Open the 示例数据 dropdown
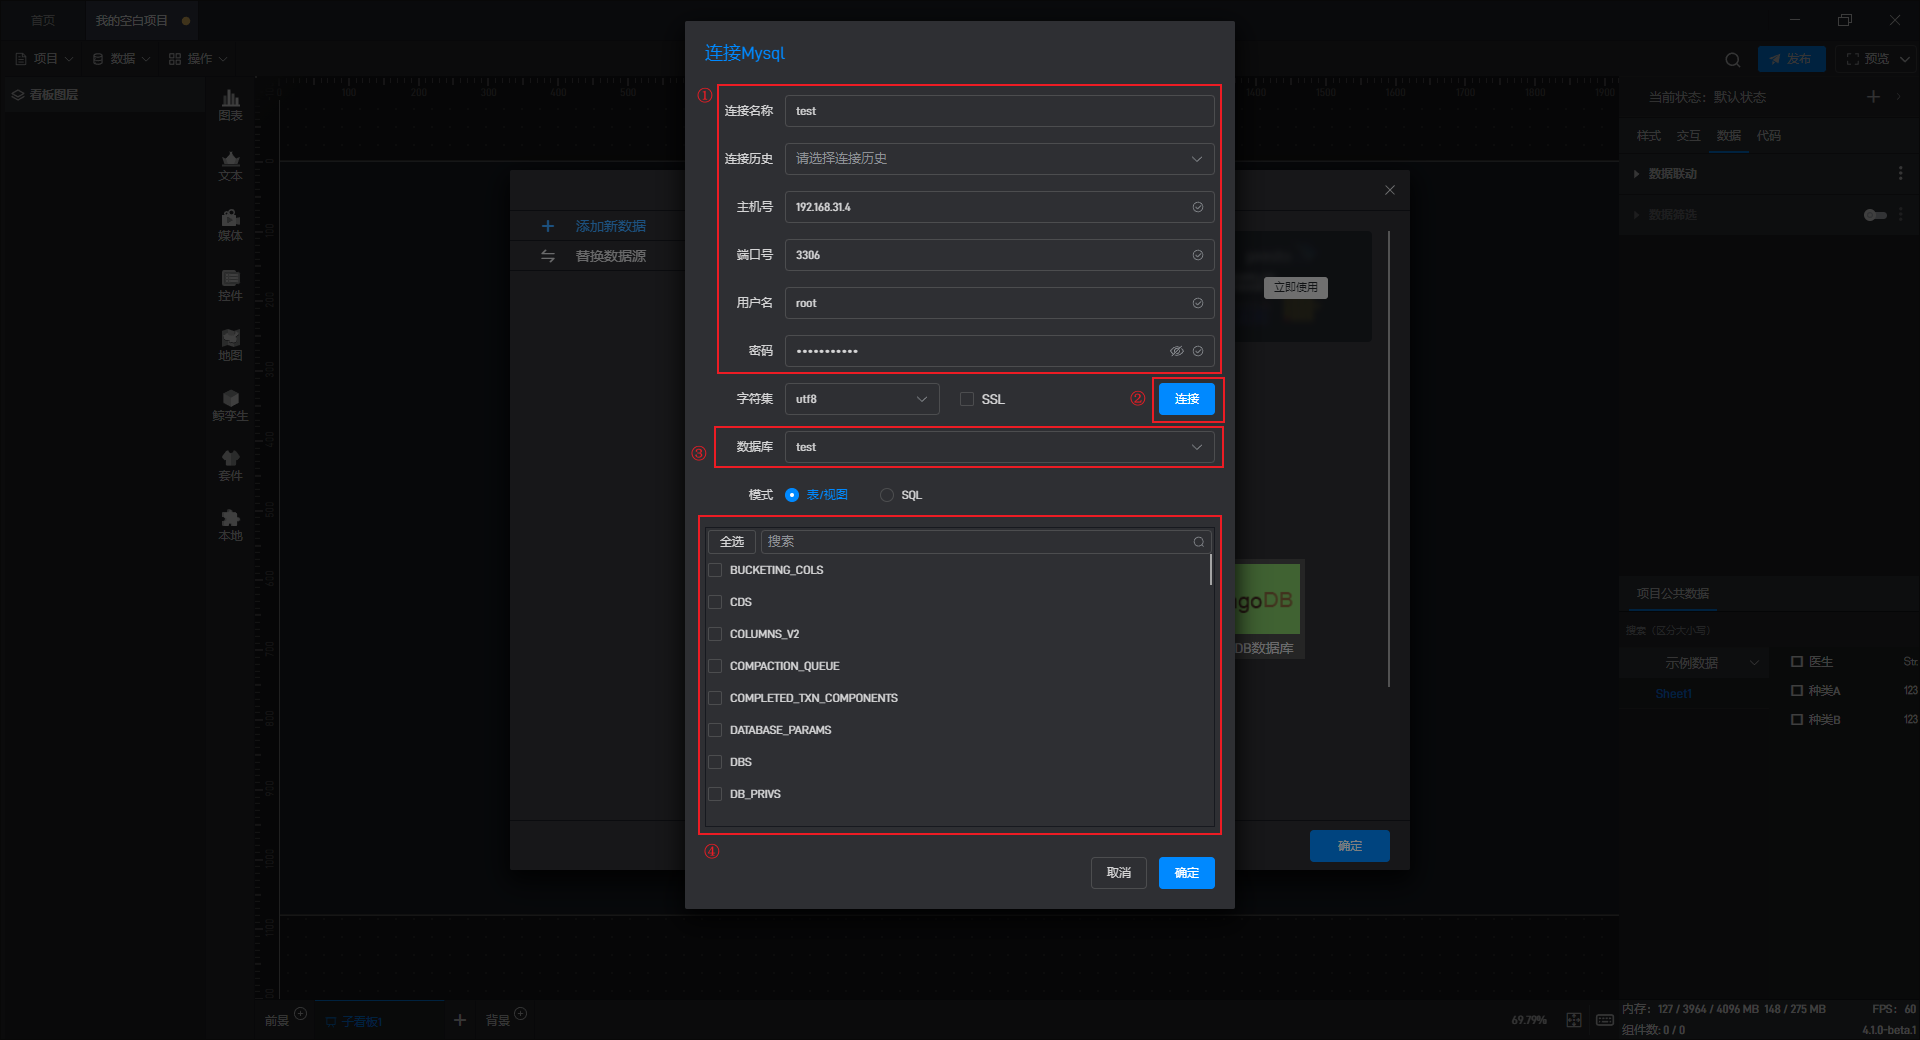Viewport: 1920px width, 1040px height. [1692, 663]
